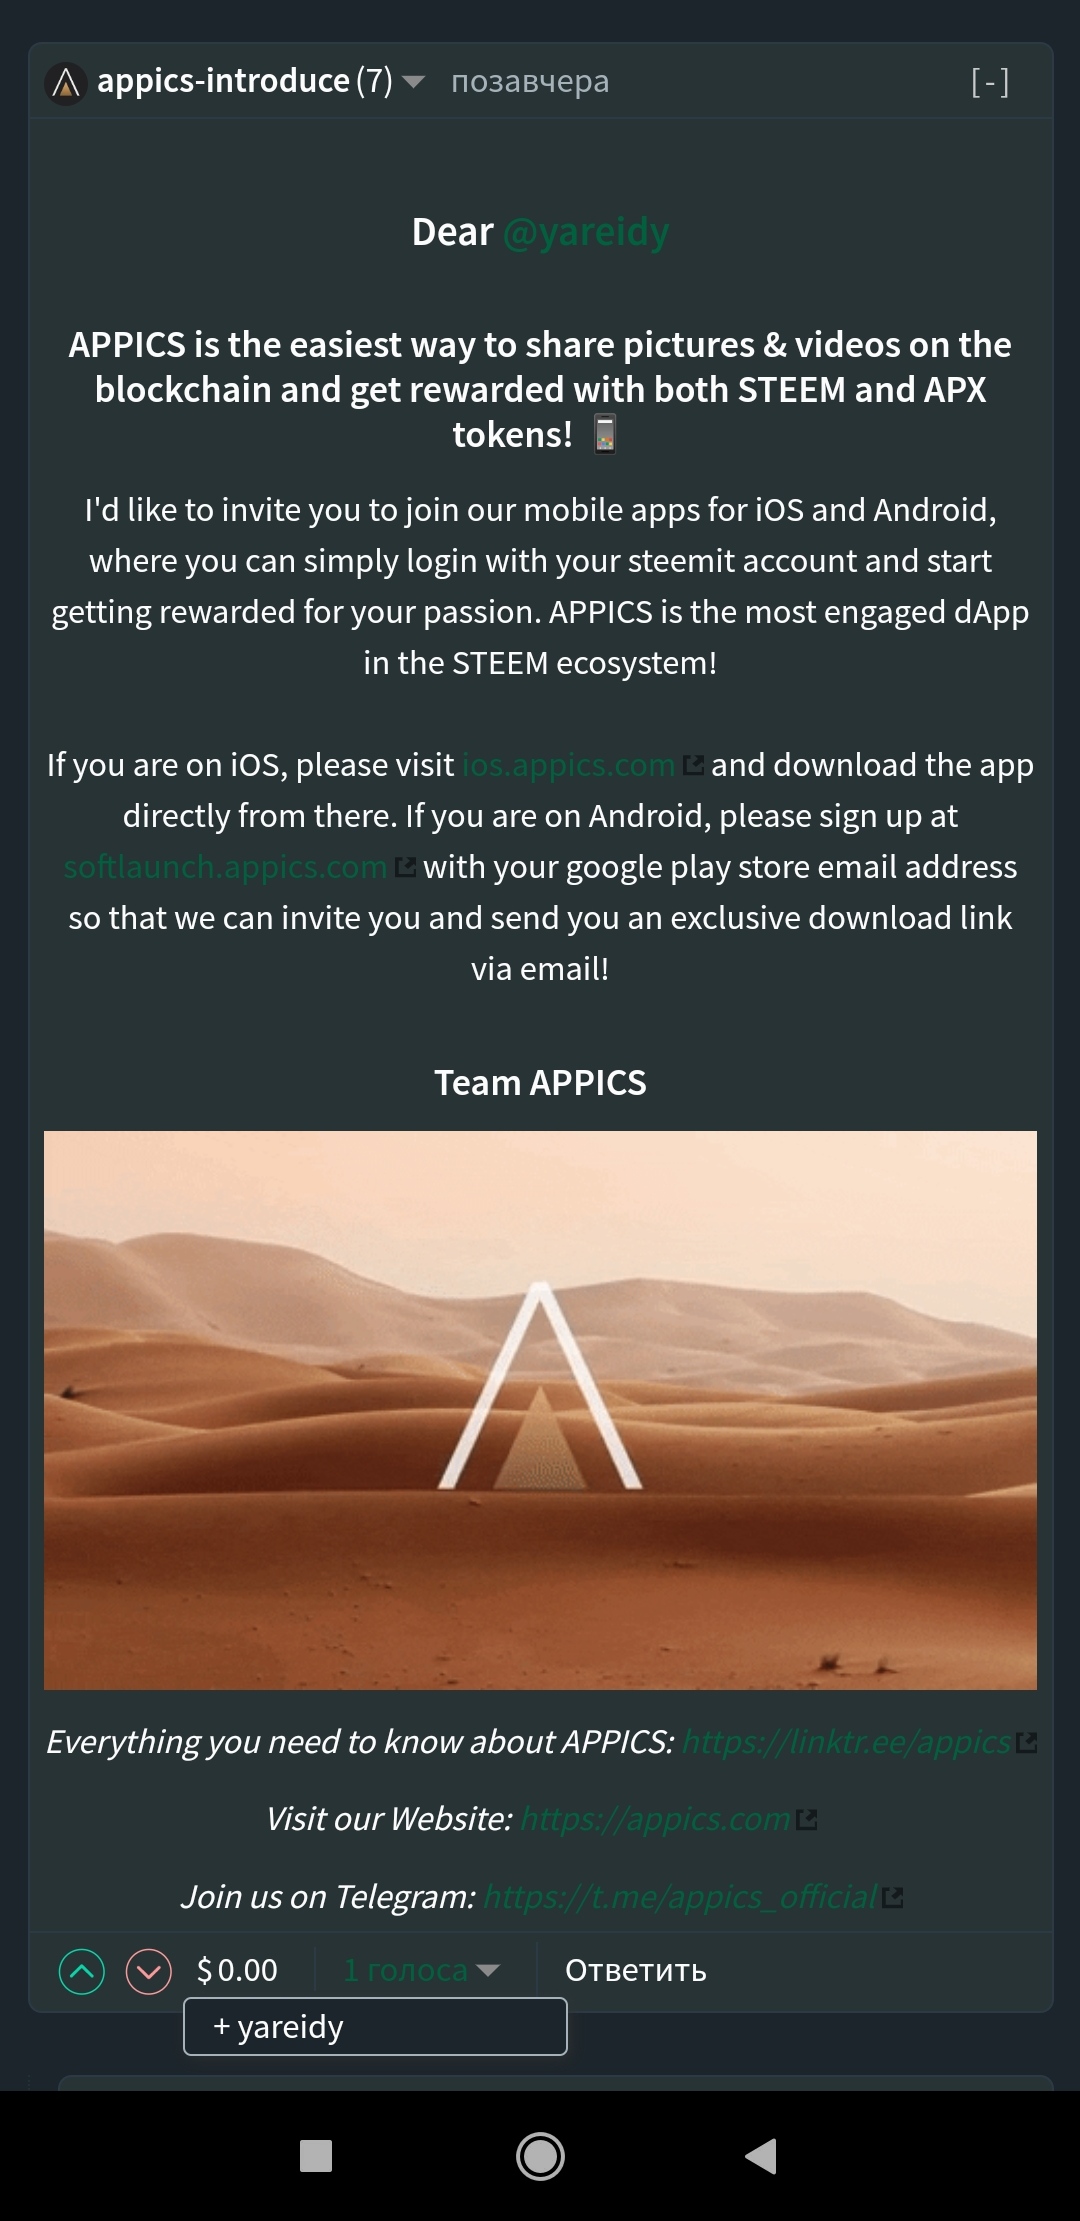Viewport: 1080px width, 2221px height.
Task: Upvote the comment with the green arrow
Action: [x=82, y=1971]
